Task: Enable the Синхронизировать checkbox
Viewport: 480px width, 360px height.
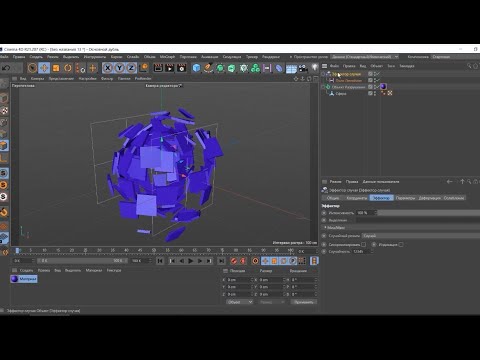Action: (364, 244)
